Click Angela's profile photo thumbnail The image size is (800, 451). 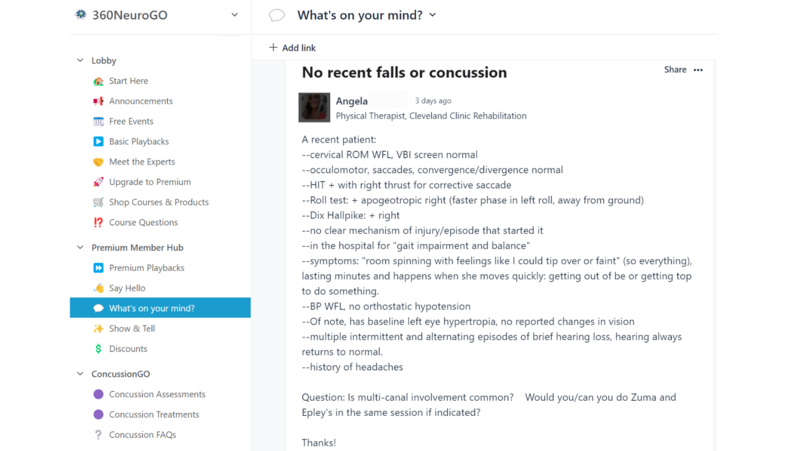tap(314, 107)
